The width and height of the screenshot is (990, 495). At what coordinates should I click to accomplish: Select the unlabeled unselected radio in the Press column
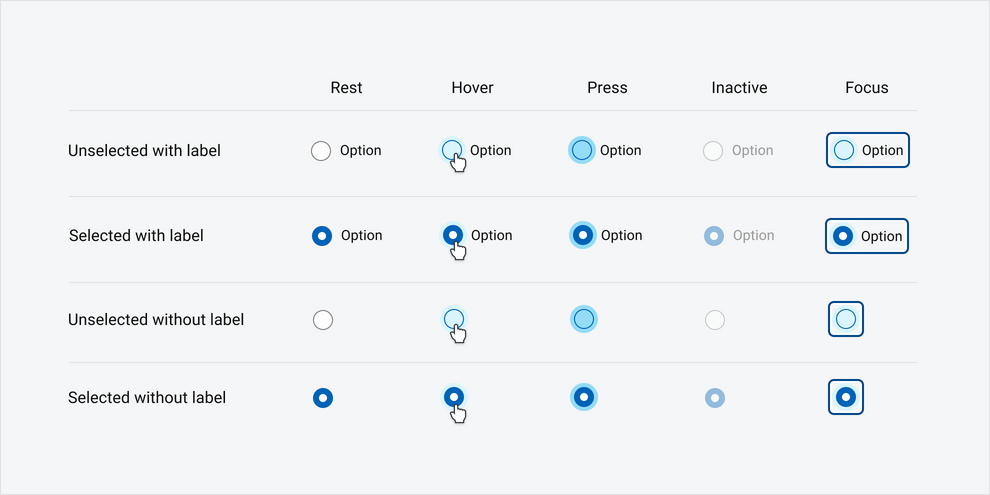584,319
